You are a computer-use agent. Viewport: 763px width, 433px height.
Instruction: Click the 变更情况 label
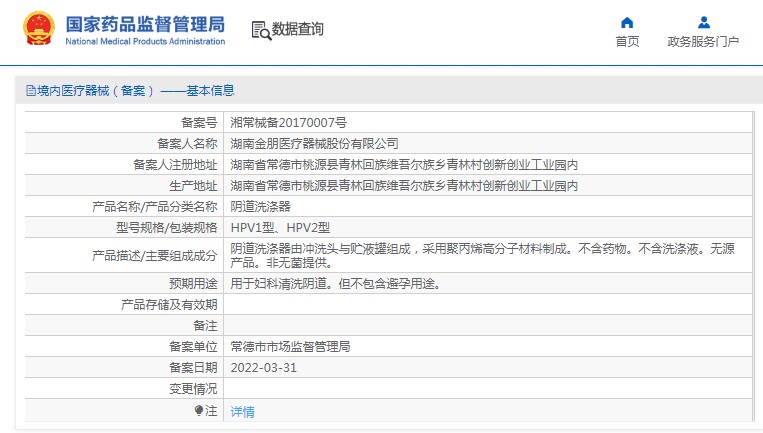[x=193, y=389]
